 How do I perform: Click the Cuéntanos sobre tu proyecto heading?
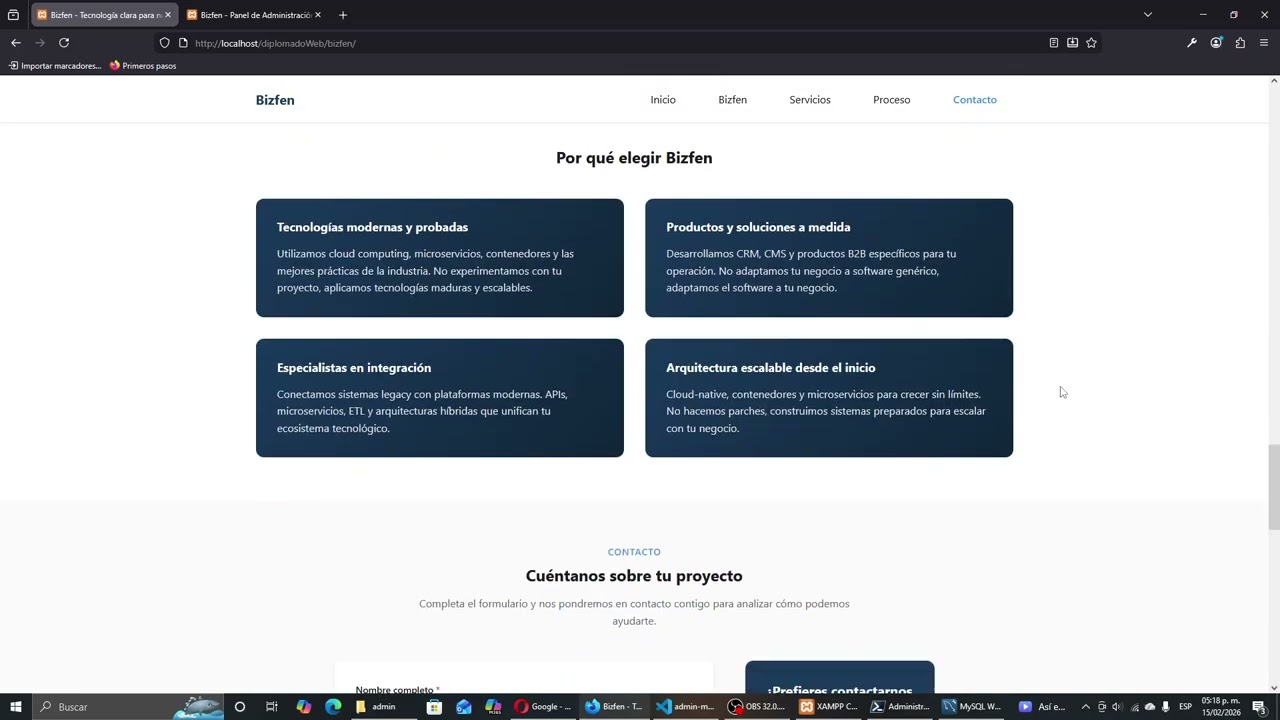(634, 576)
